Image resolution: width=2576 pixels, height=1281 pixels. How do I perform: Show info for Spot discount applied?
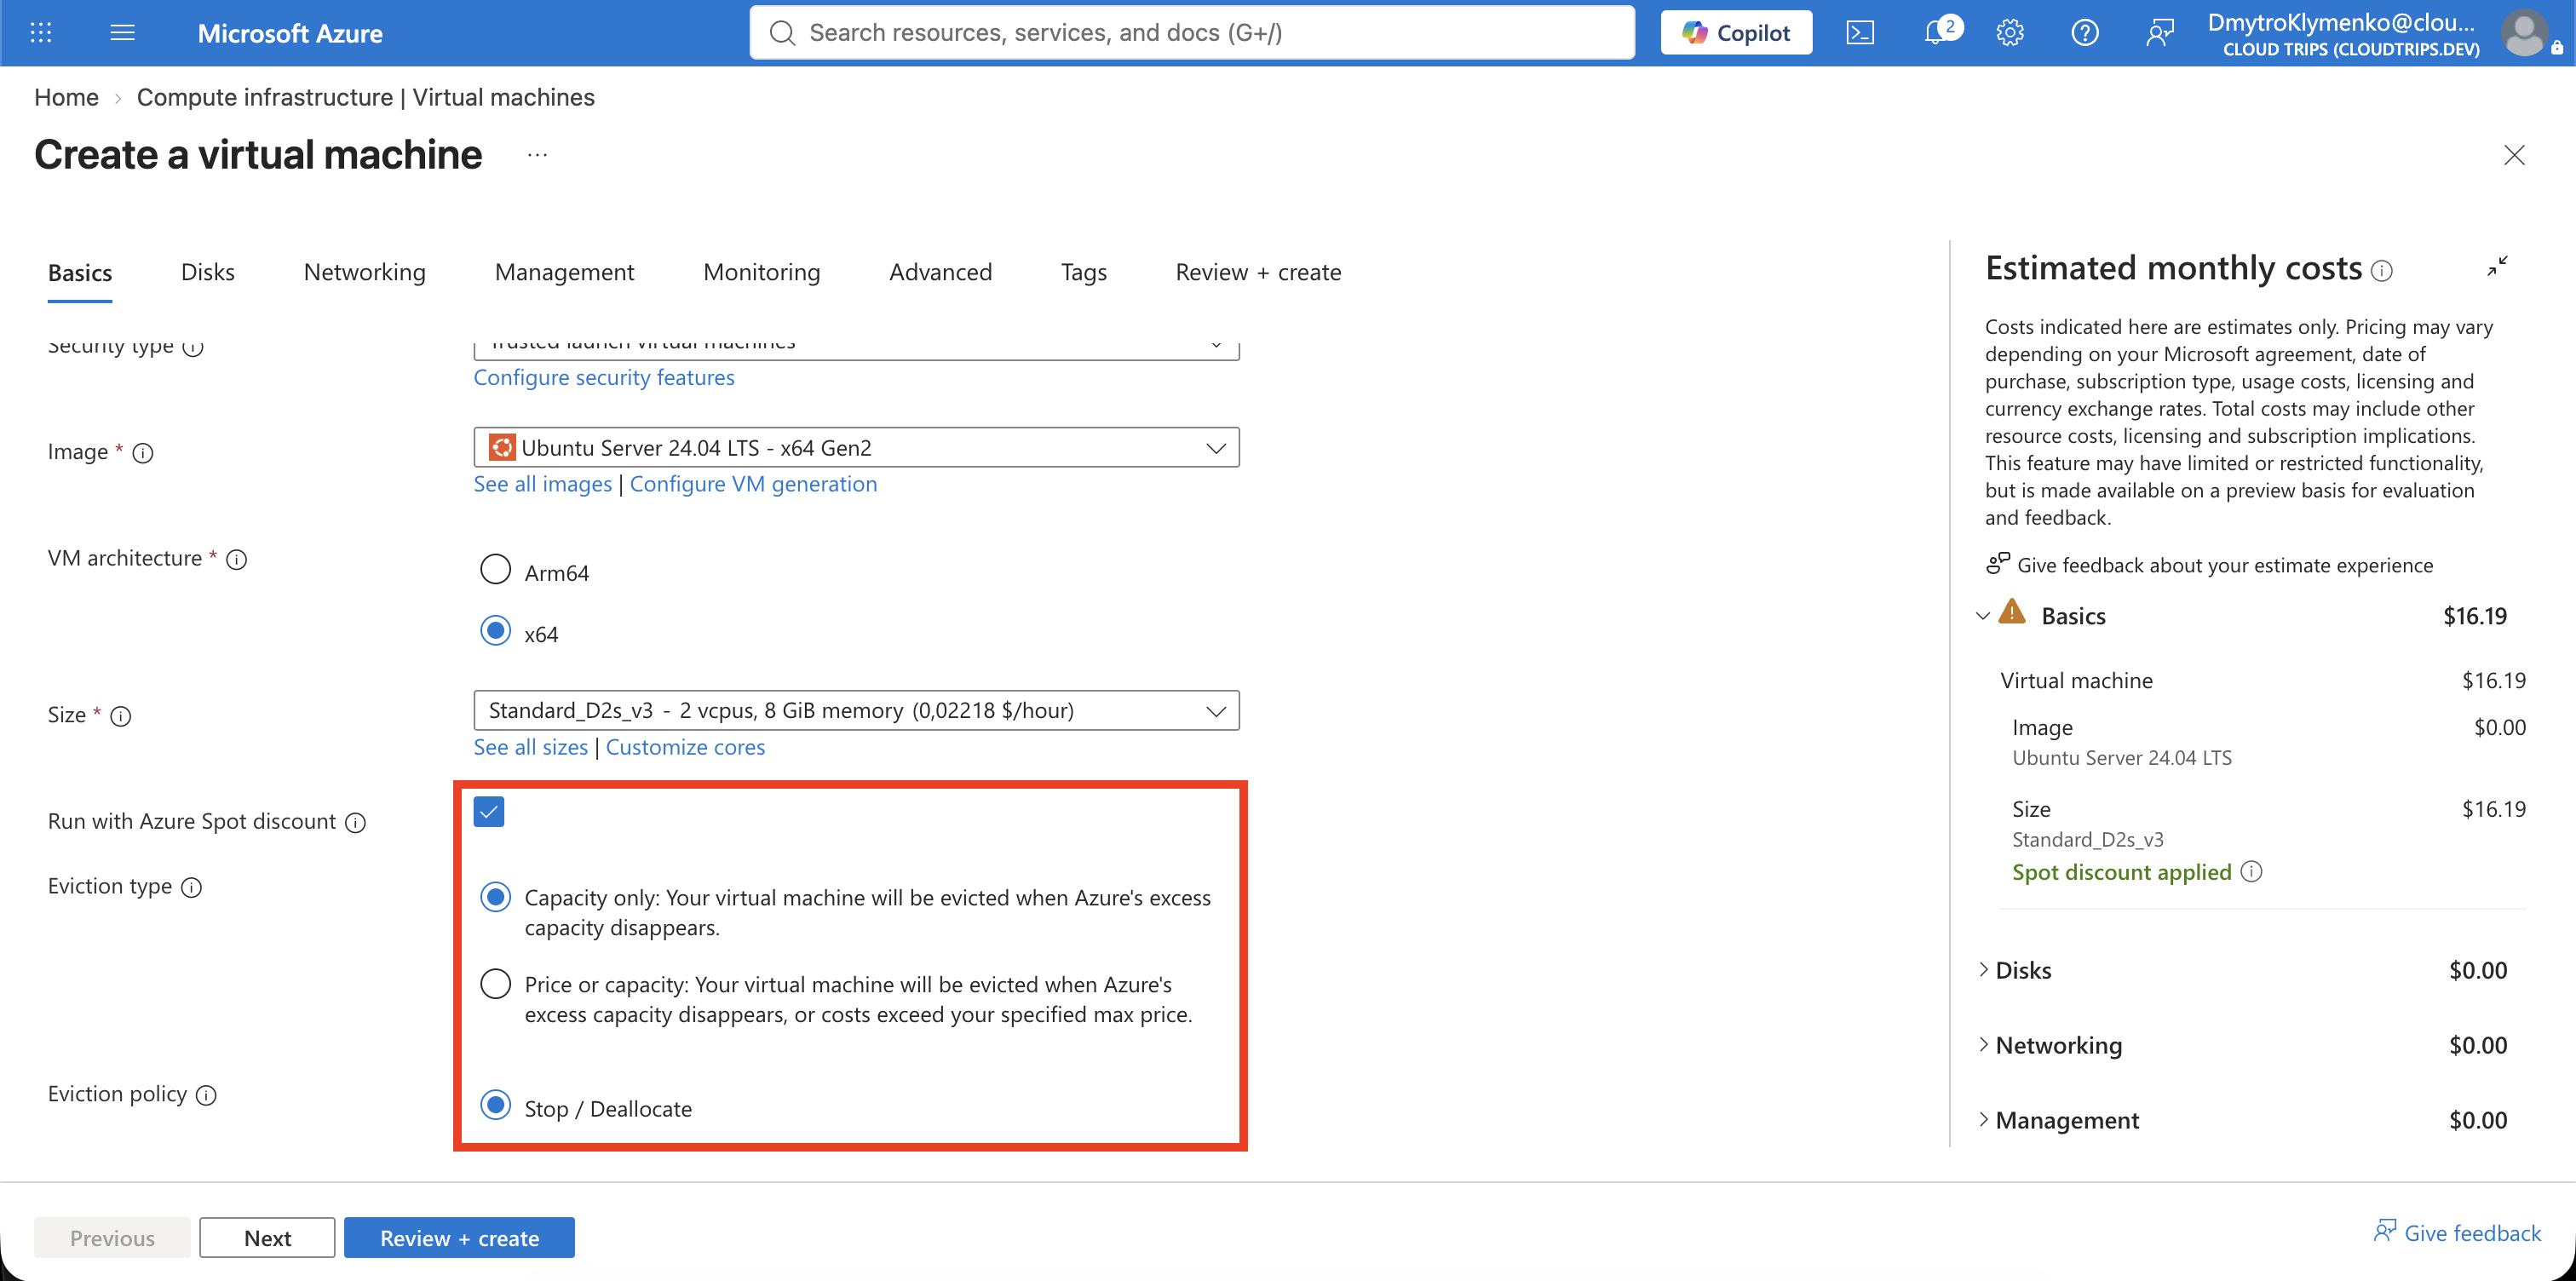tap(2251, 871)
